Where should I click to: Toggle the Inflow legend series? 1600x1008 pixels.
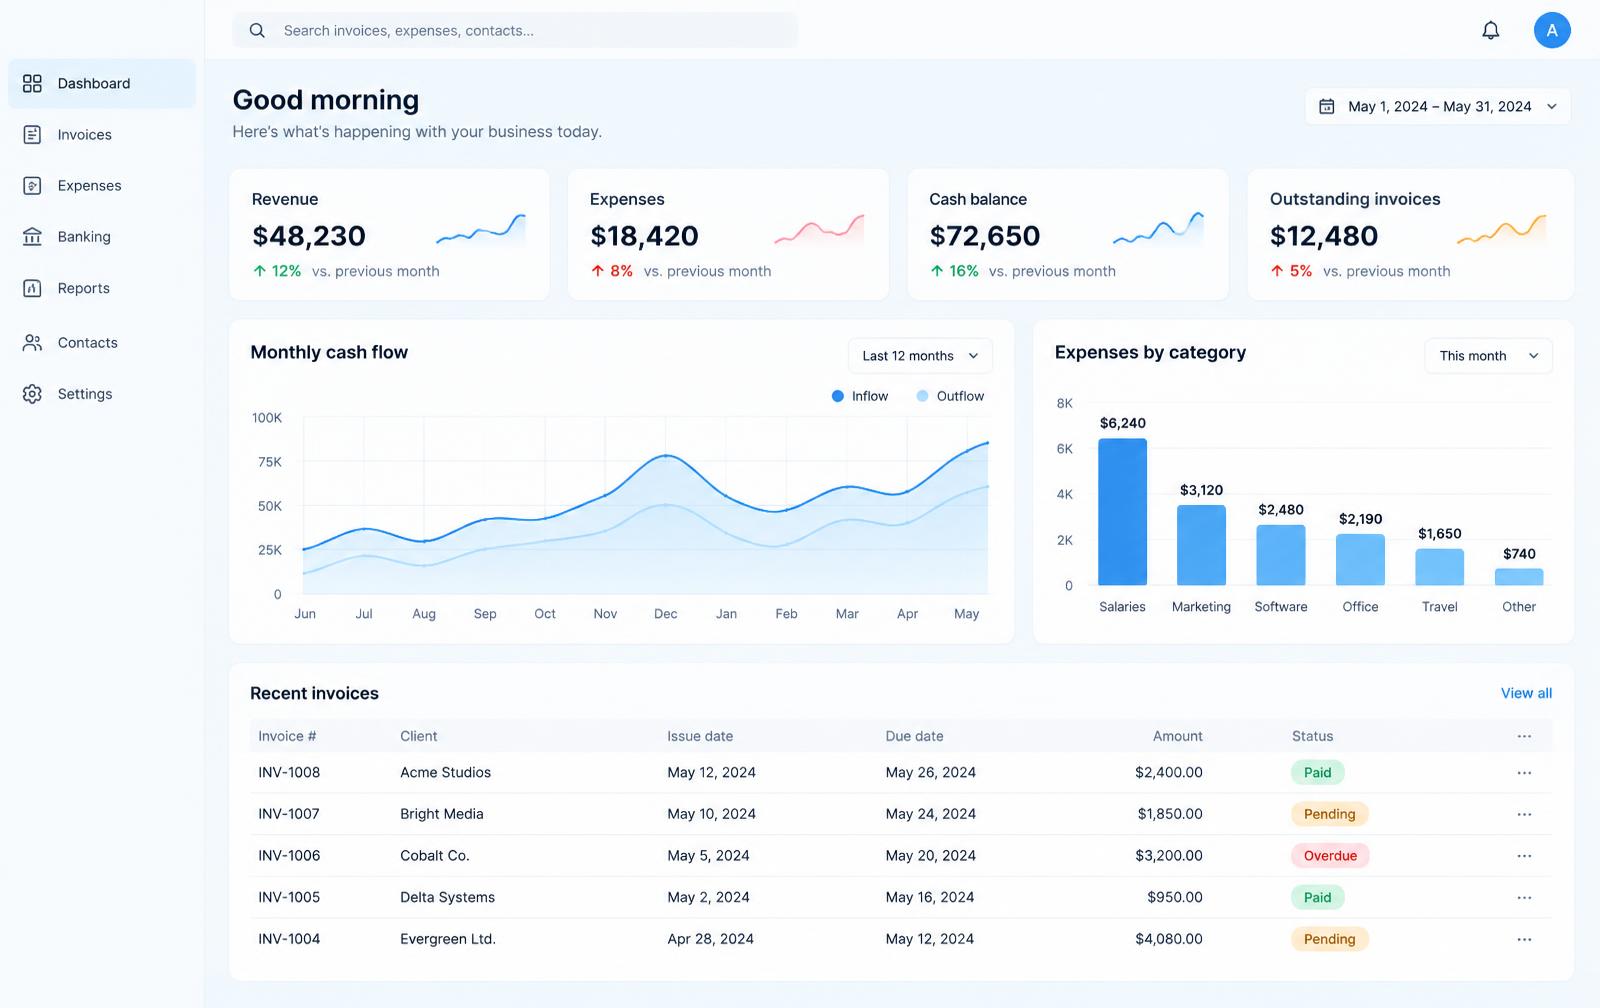(x=859, y=396)
